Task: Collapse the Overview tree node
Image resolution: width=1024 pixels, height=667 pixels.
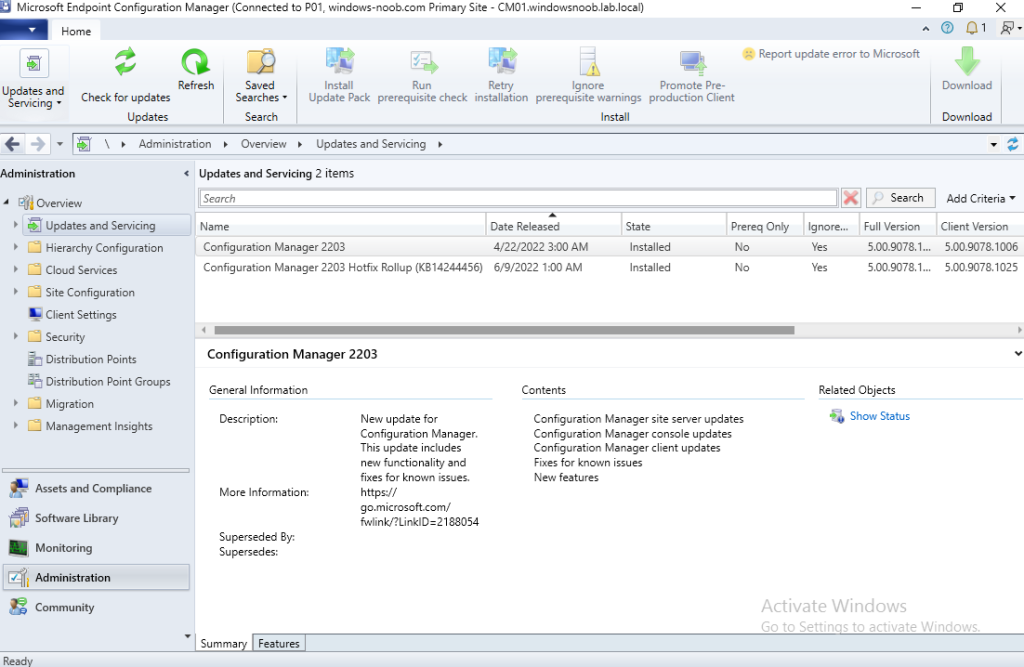Action: 7,203
